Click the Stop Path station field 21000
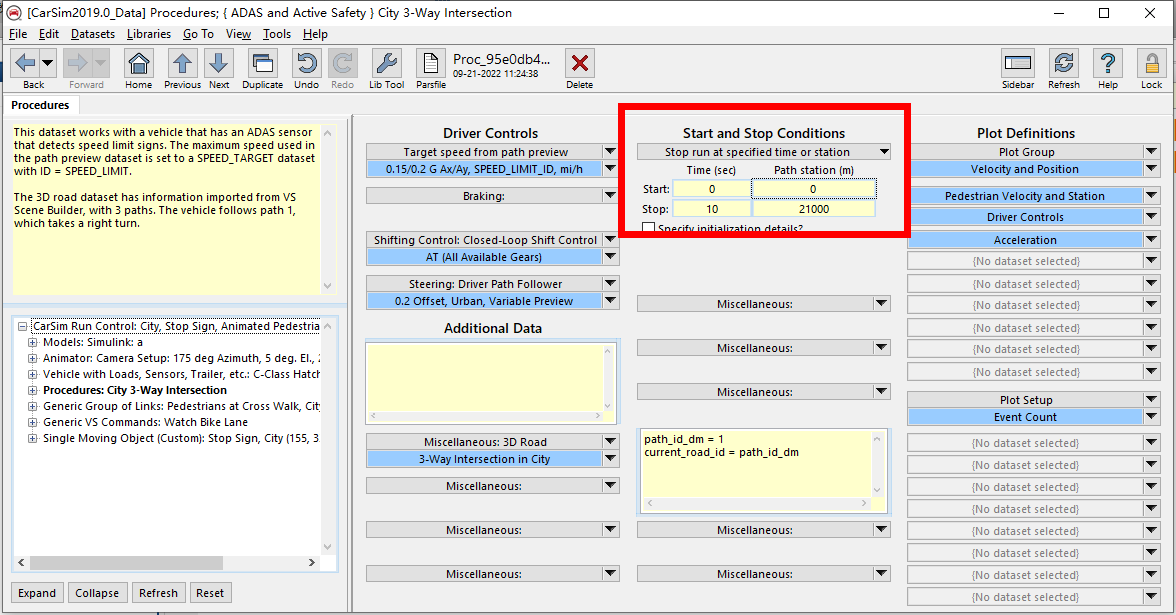 click(814, 209)
